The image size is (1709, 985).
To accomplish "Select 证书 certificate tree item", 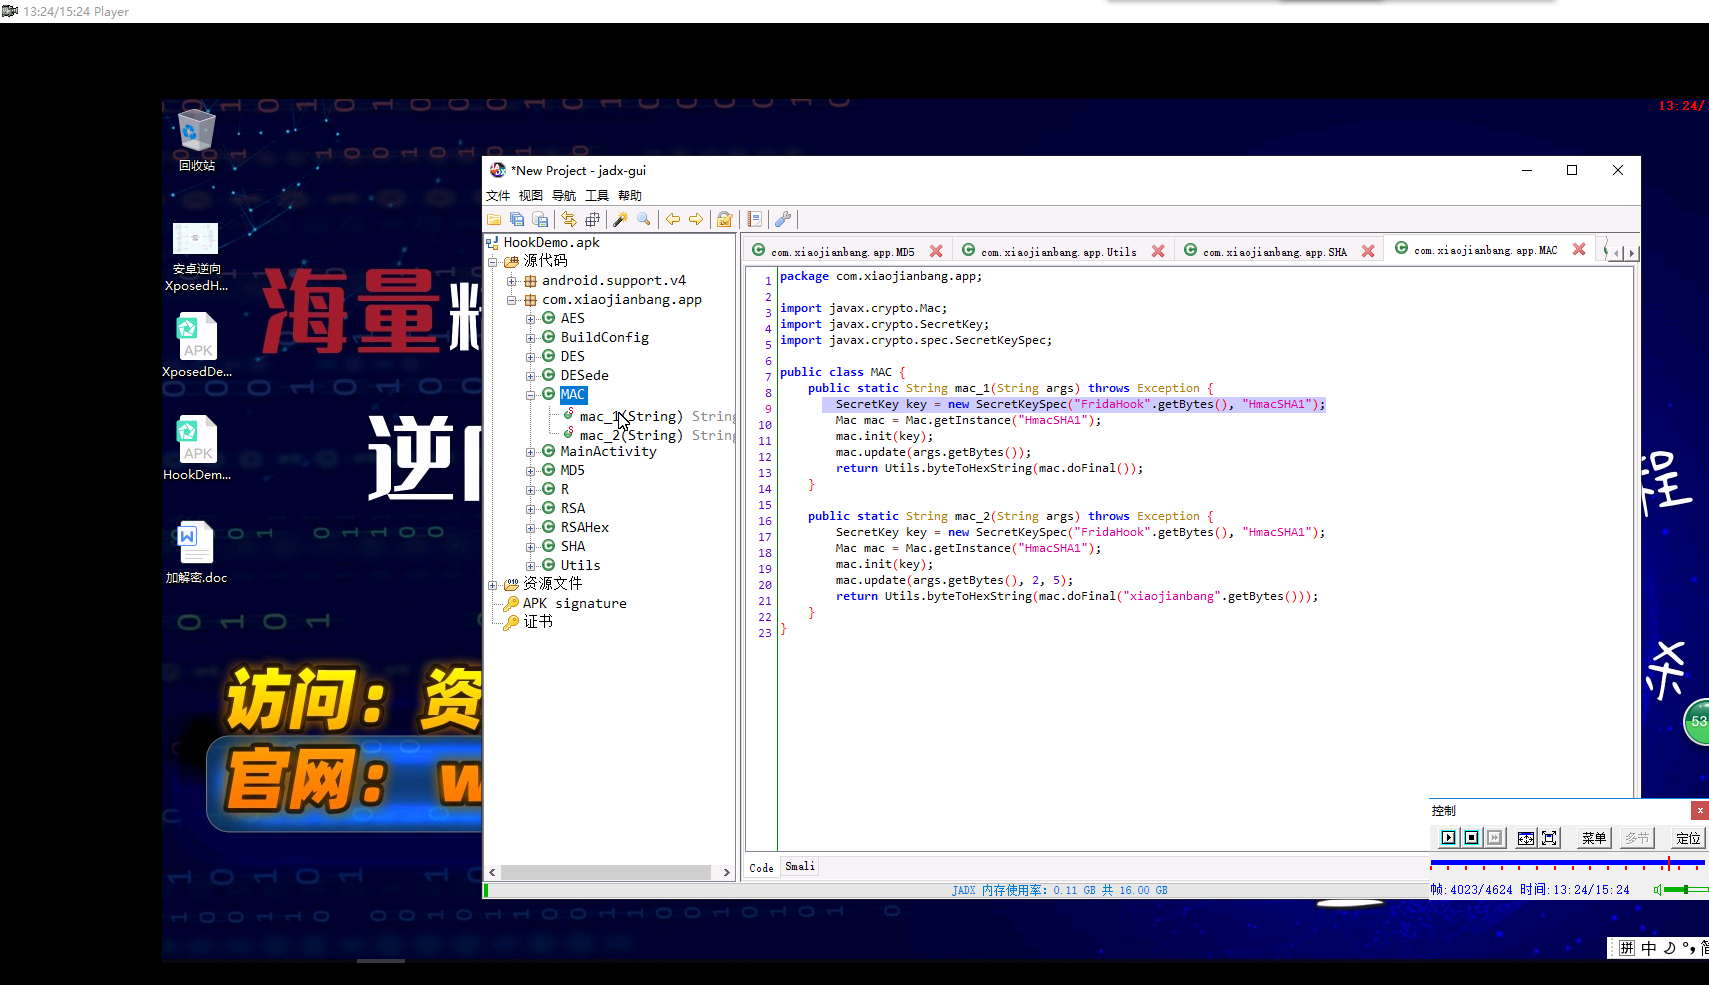I will coord(538,622).
